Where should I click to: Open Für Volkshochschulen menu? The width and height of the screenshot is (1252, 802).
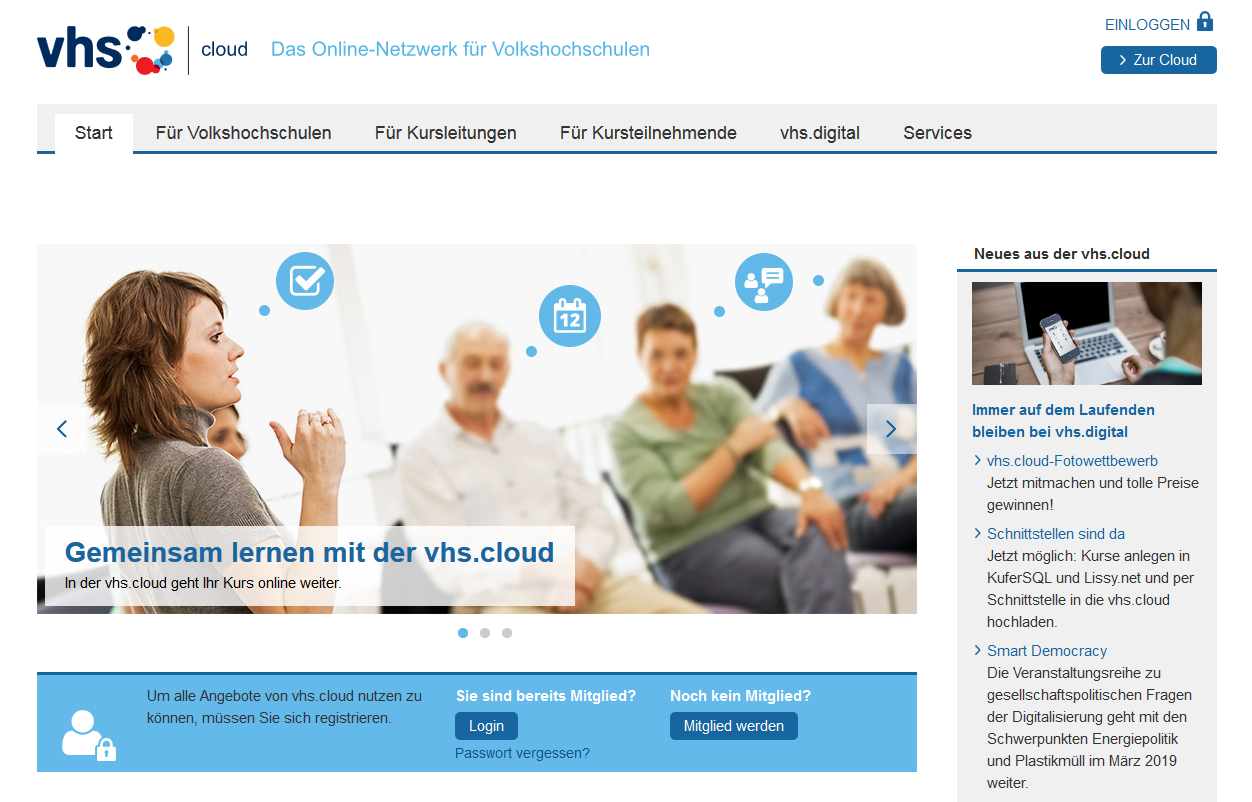(x=244, y=133)
